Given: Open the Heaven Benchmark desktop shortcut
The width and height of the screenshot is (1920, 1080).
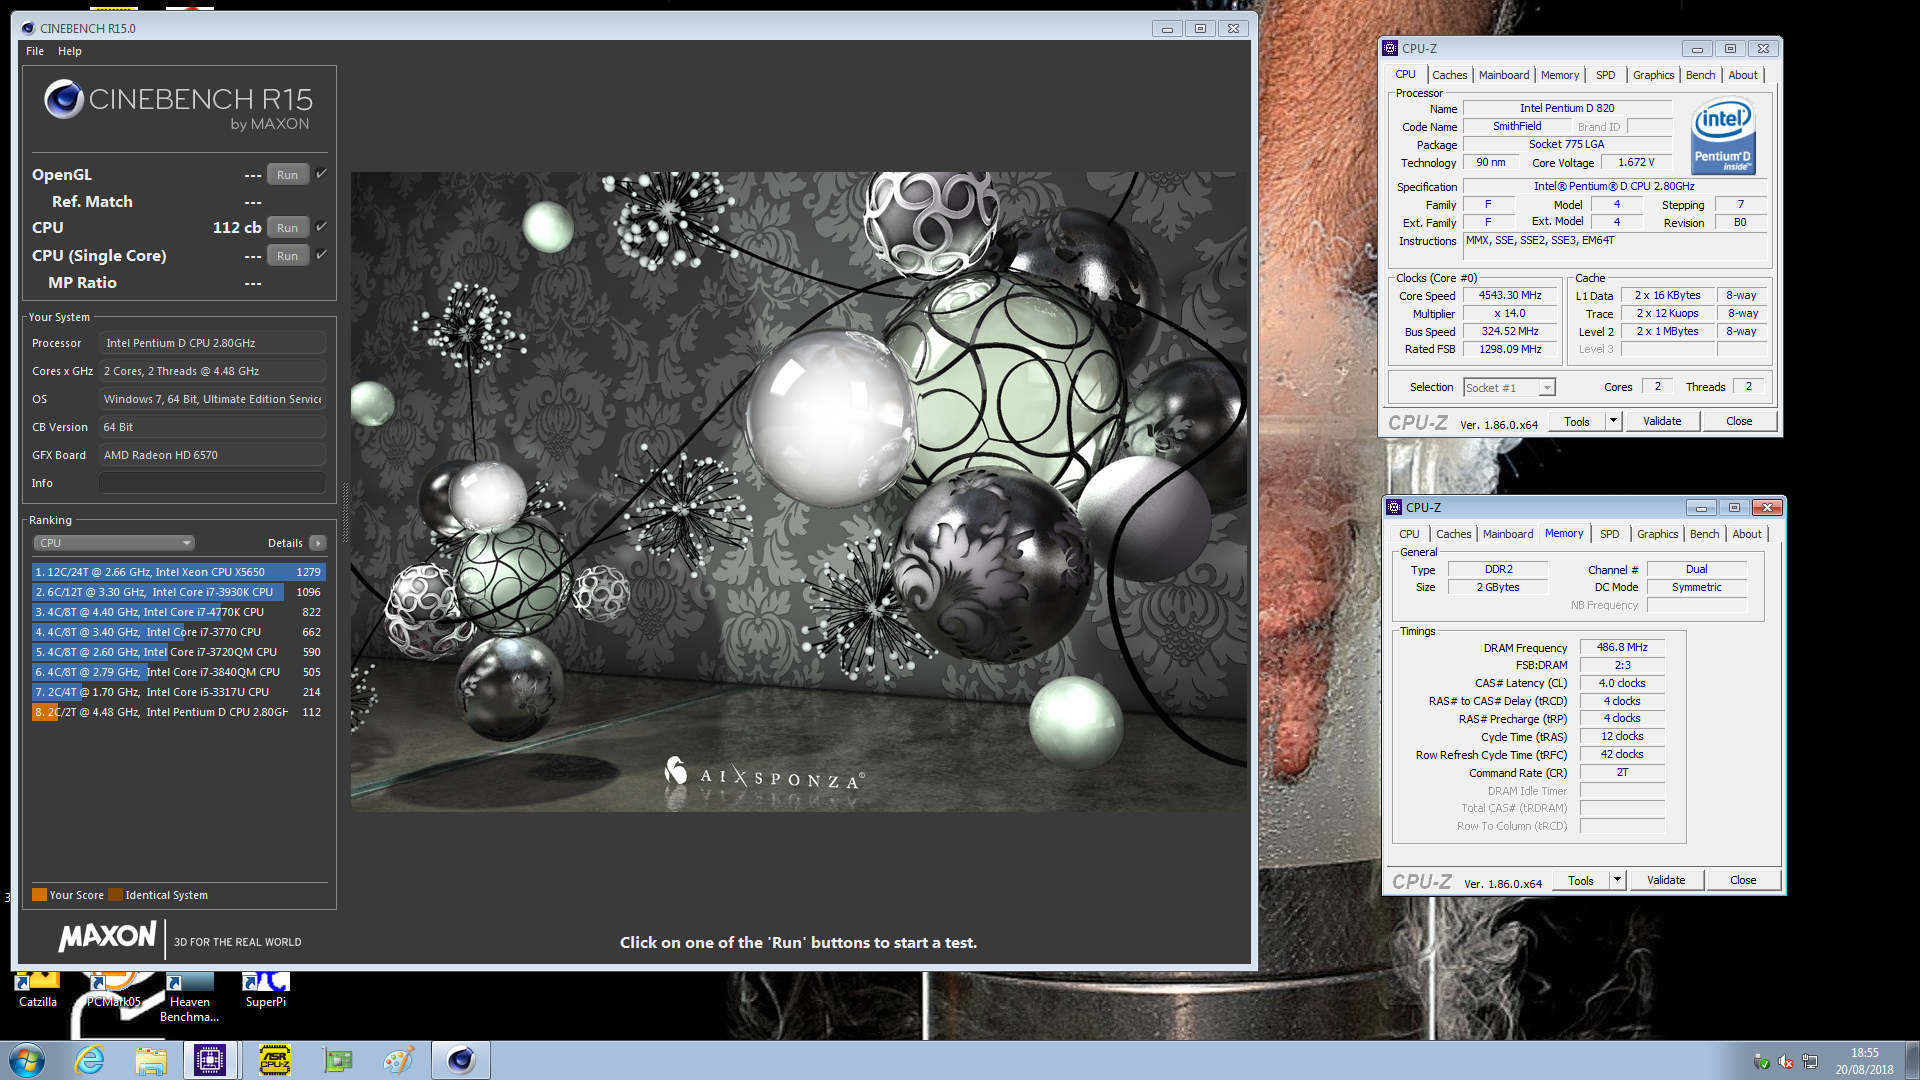Looking at the screenshot, I should (x=189, y=998).
